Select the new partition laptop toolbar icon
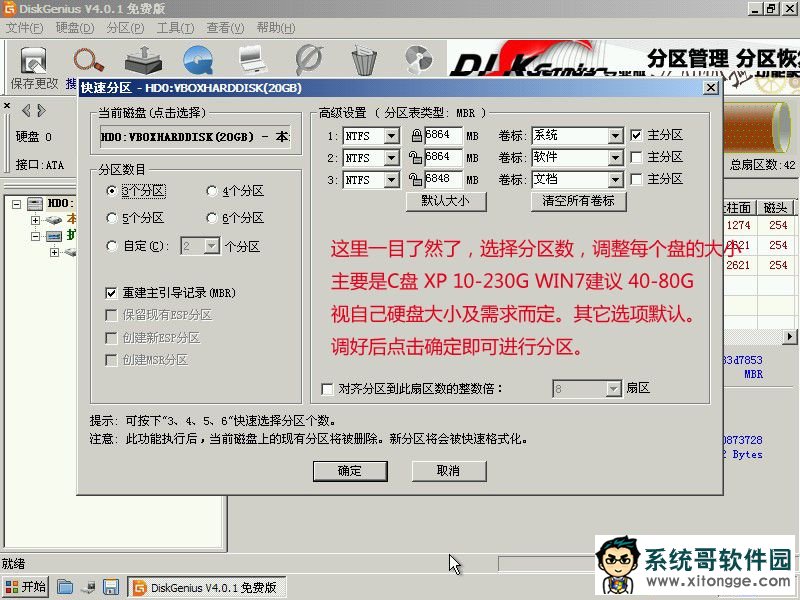This screenshot has width=800, height=600. point(252,60)
